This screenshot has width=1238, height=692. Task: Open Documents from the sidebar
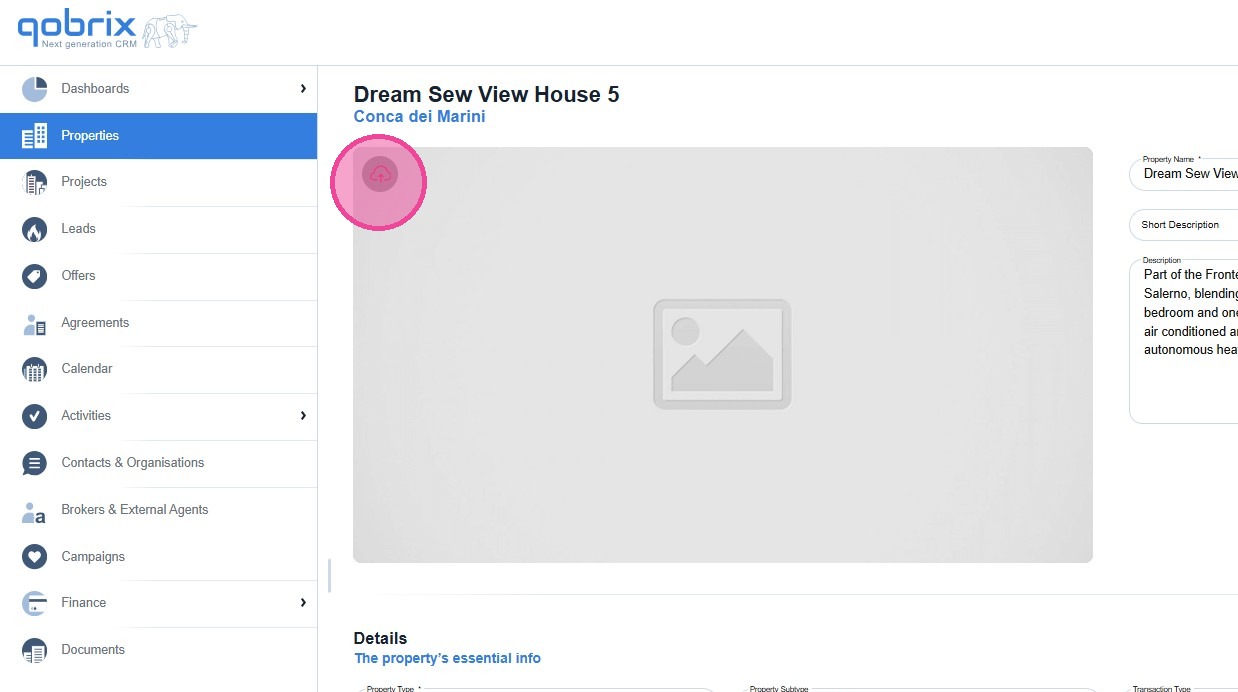pyautogui.click(x=158, y=650)
